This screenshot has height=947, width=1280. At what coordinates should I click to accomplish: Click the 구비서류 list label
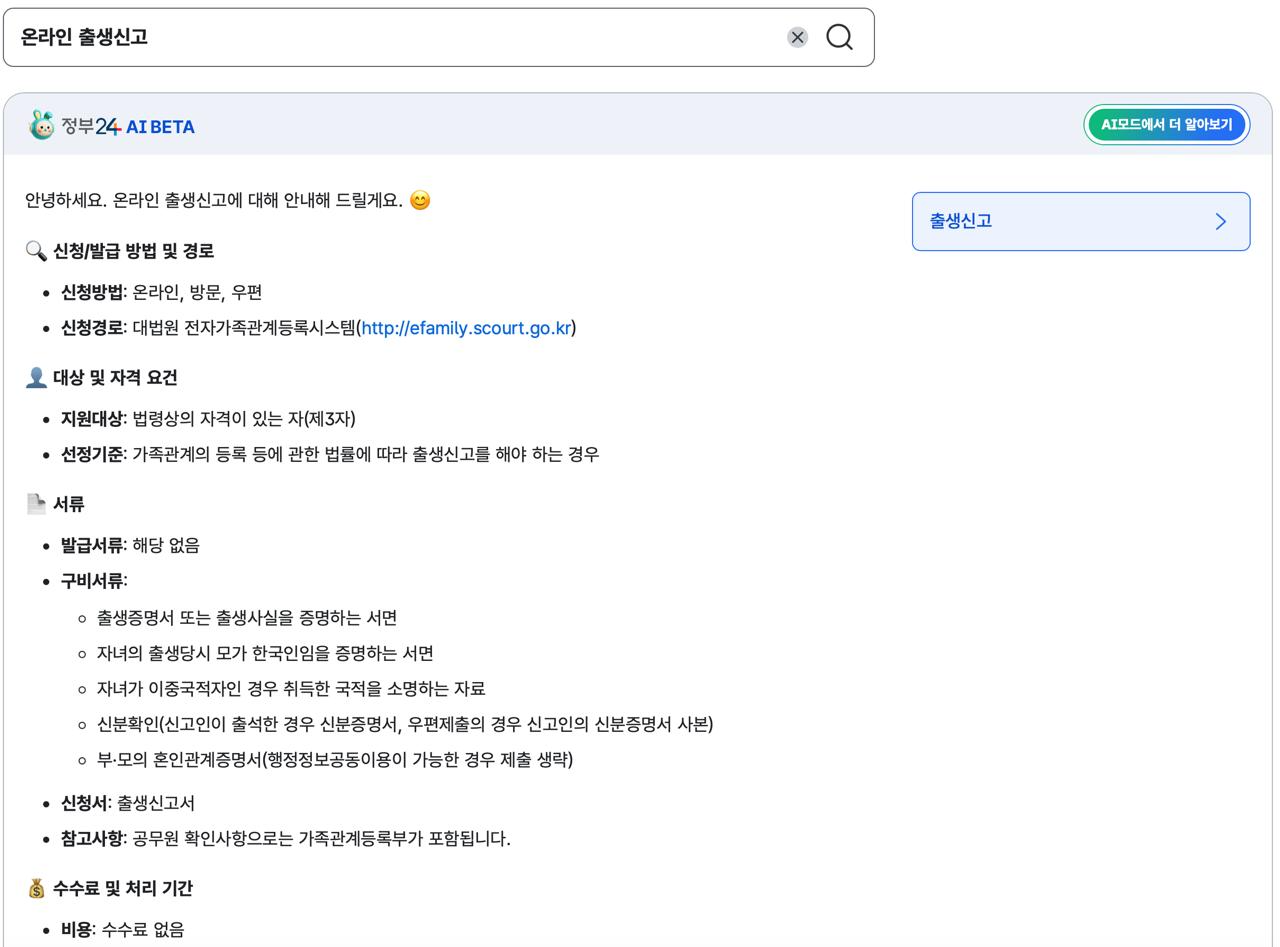point(93,581)
